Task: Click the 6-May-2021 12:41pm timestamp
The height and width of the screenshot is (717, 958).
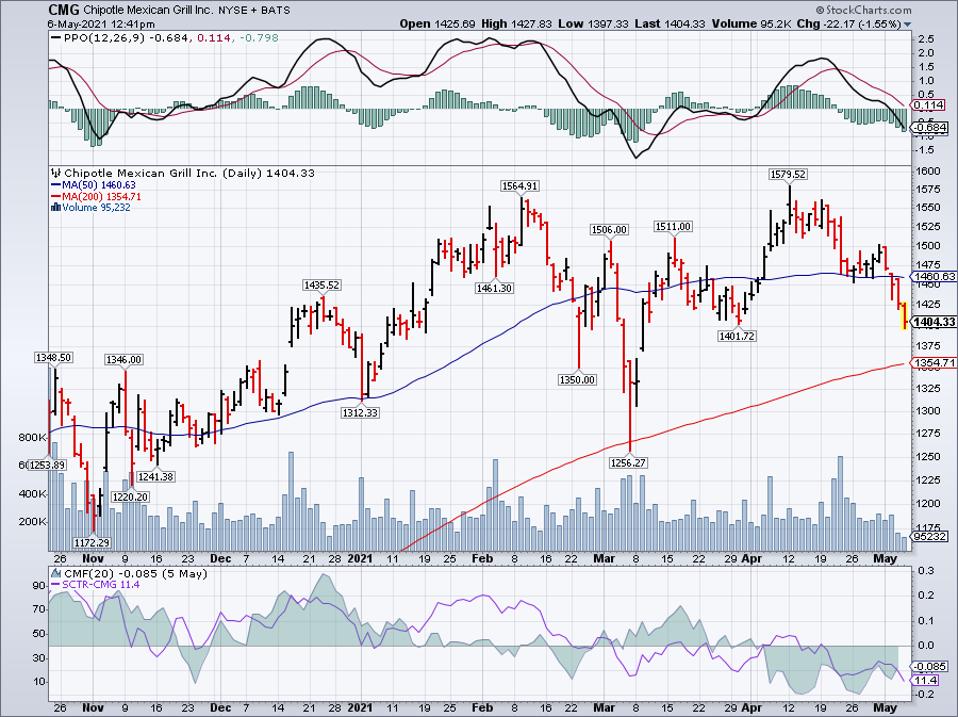Action: [x=101, y=24]
